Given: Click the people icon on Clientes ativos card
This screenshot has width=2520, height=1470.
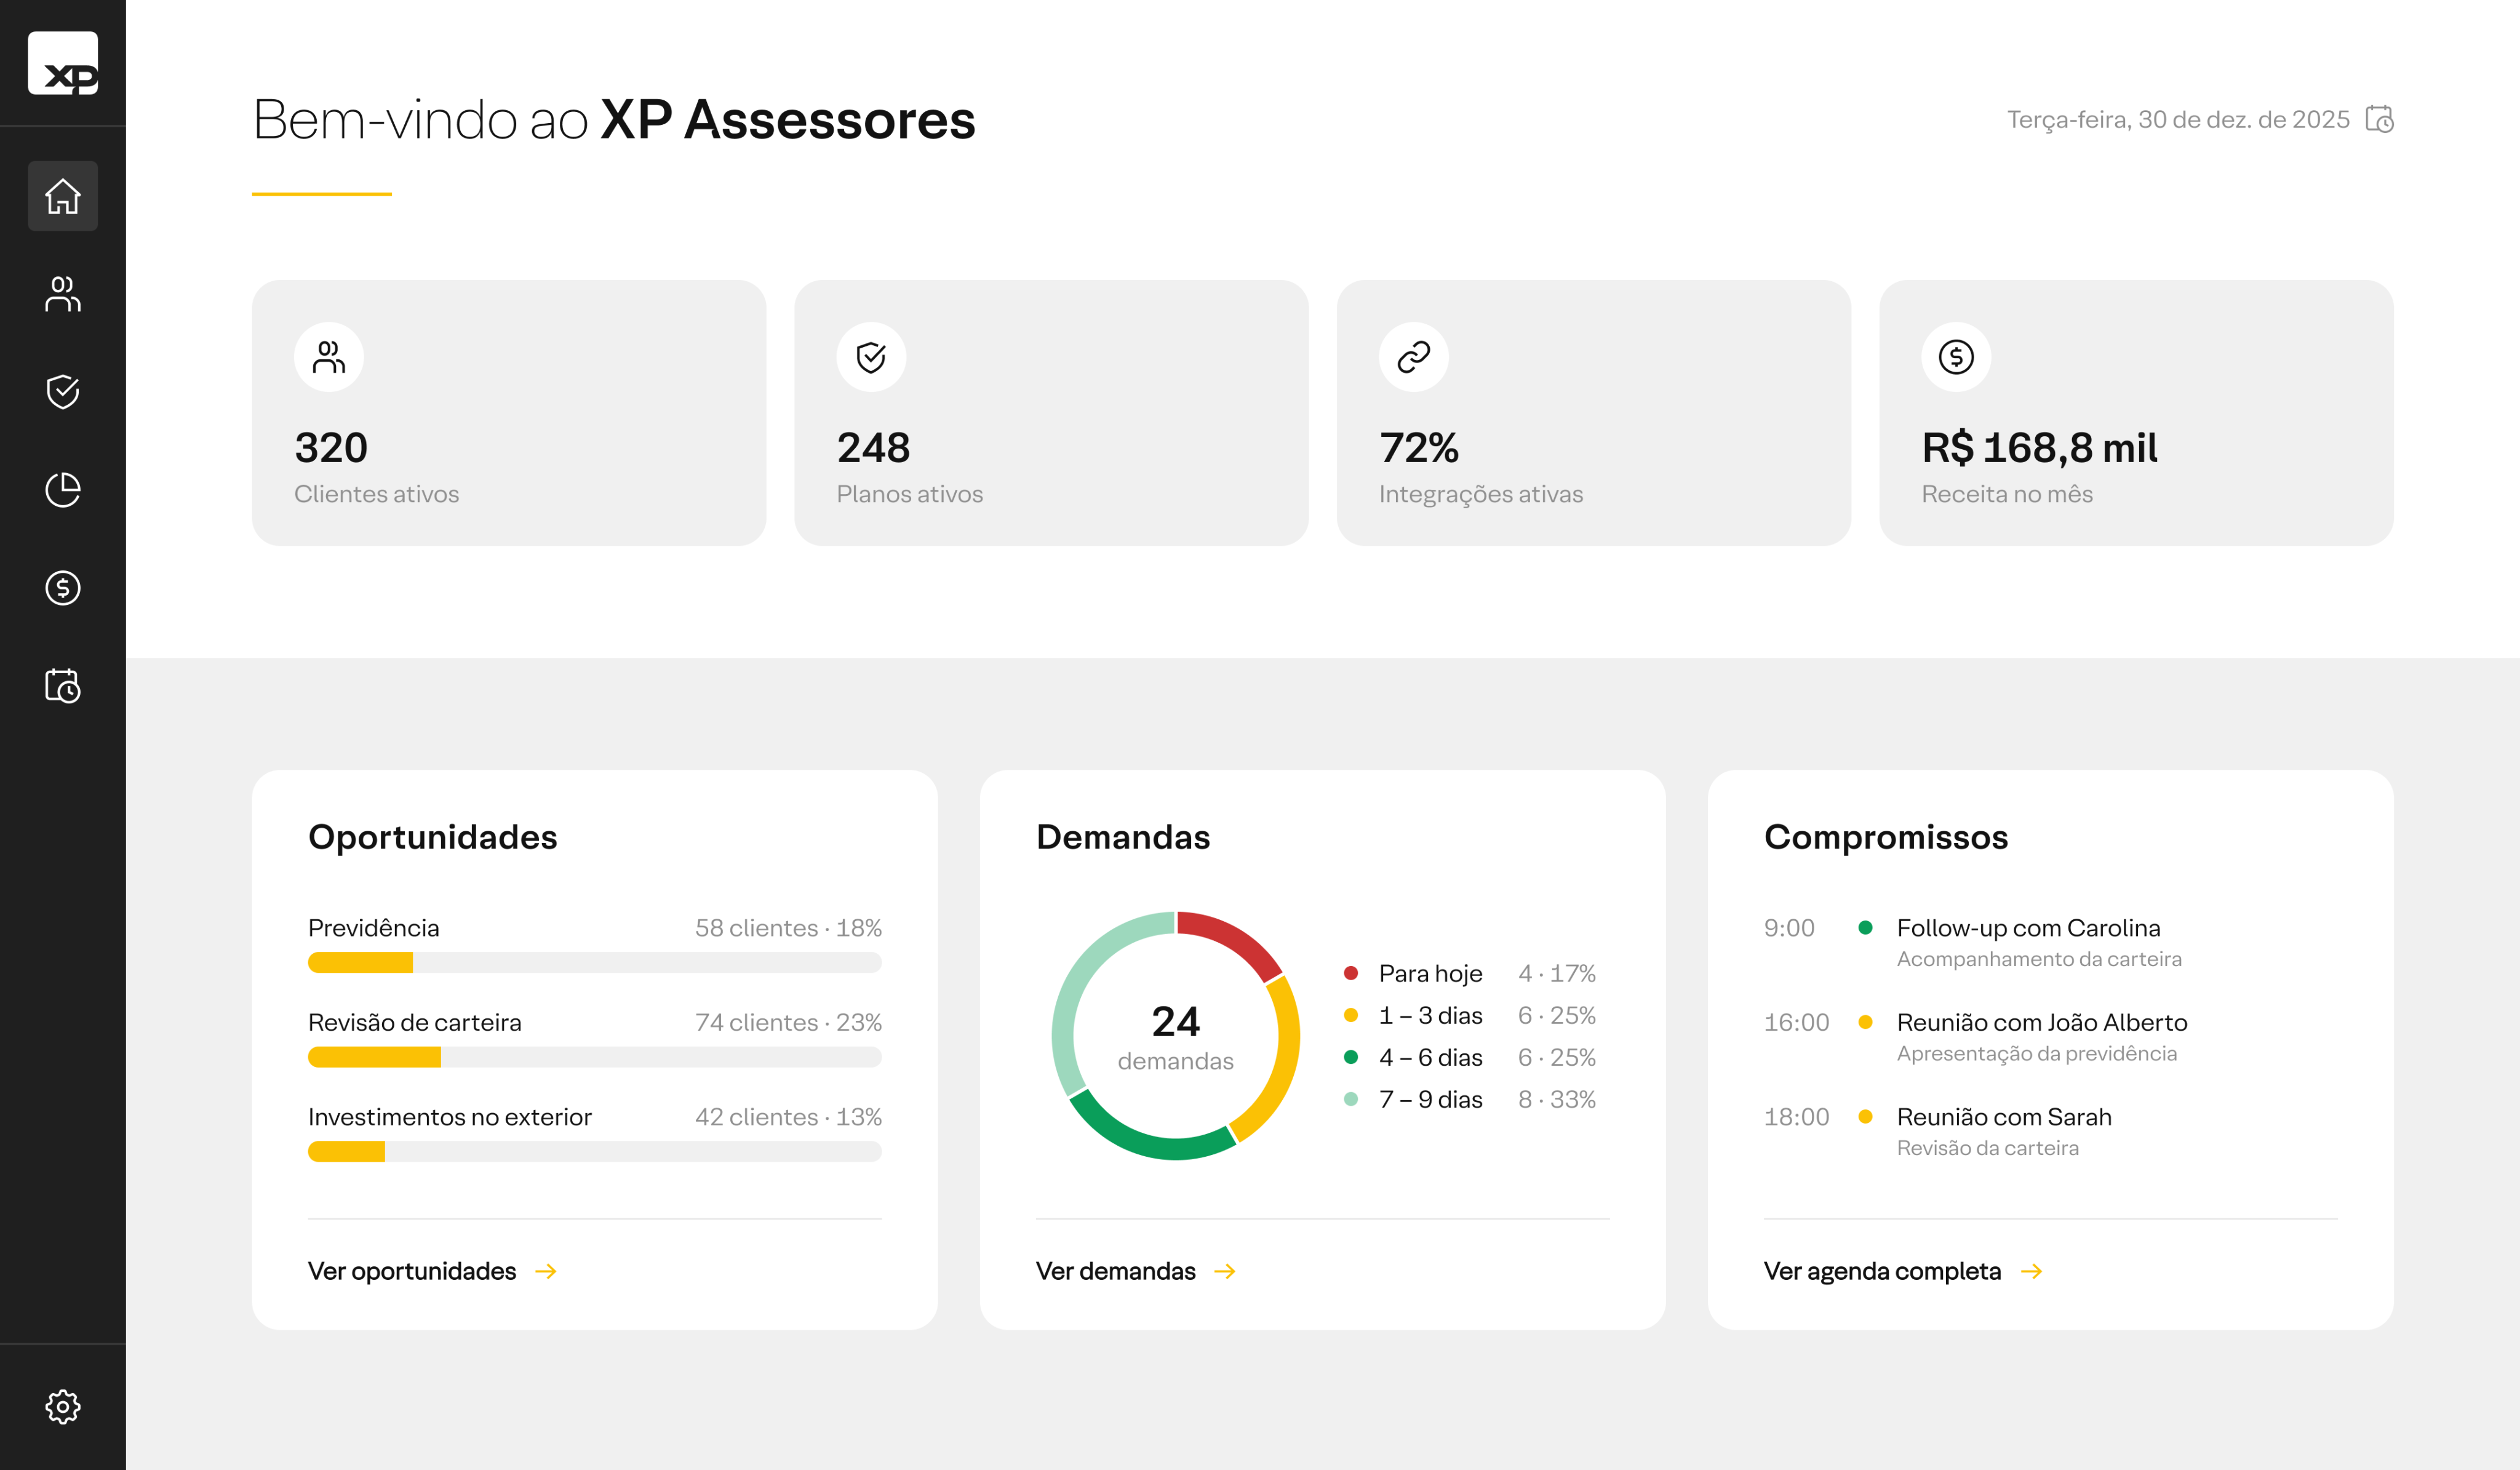Looking at the screenshot, I should click(x=329, y=357).
